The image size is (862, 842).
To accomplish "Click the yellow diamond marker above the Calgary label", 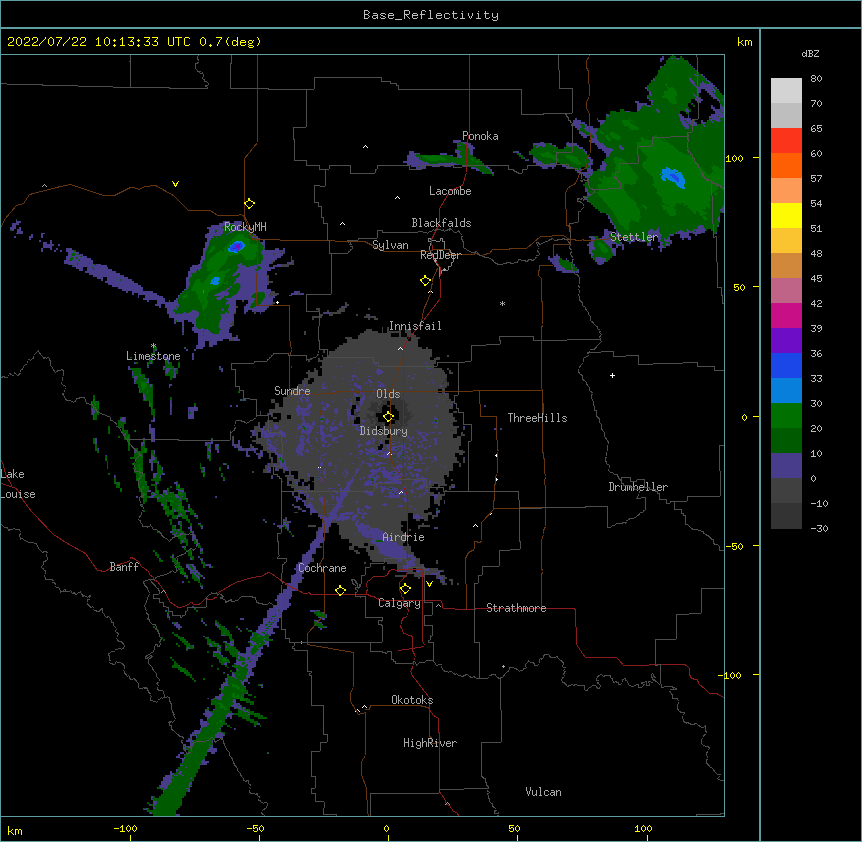I will [x=405, y=589].
